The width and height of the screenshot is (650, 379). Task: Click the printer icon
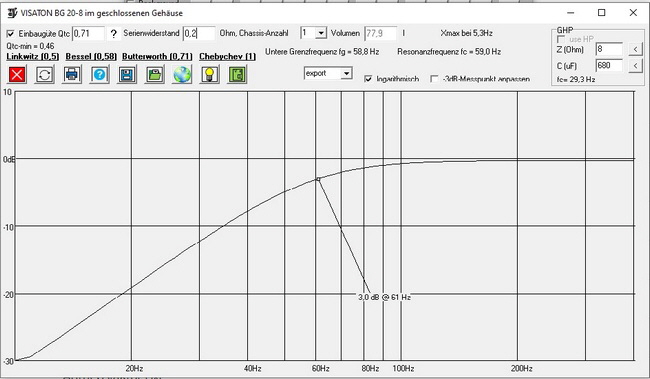point(72,75)
